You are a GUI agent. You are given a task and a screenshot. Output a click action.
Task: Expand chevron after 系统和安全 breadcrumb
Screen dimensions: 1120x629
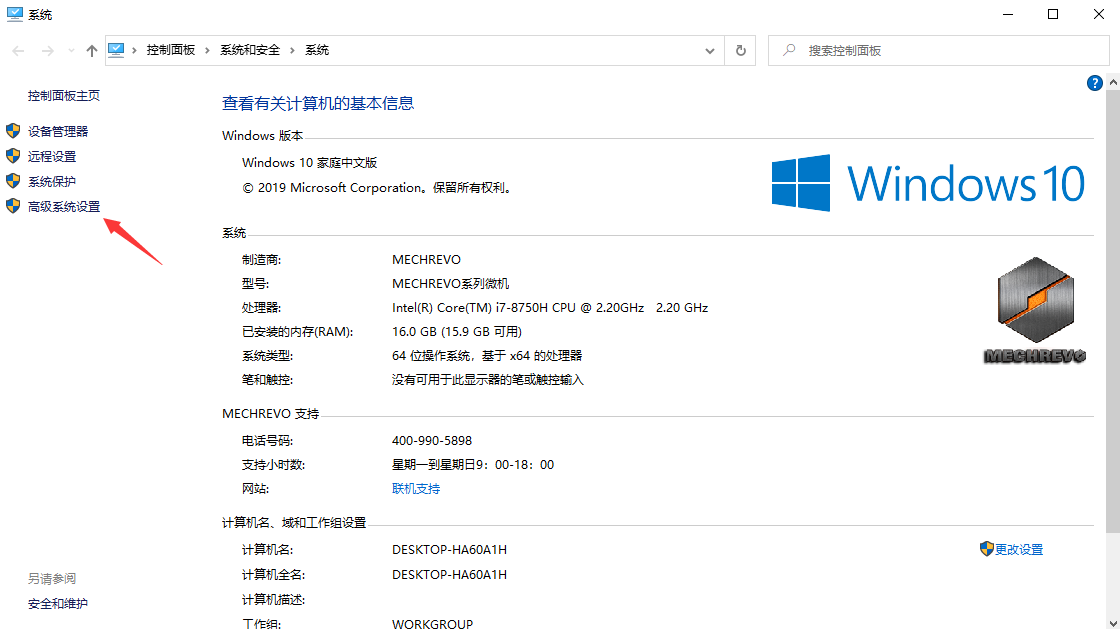pyautogui.click(x=292, y=50)
